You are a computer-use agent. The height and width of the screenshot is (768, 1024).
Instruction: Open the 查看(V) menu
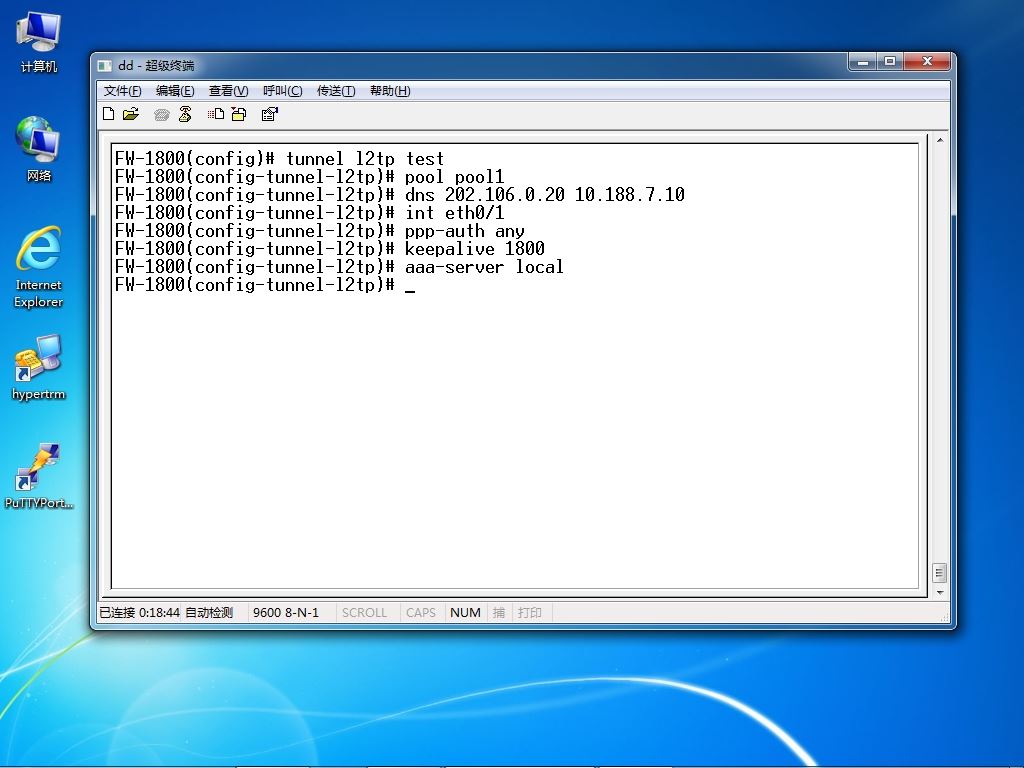tap(229, 91)
